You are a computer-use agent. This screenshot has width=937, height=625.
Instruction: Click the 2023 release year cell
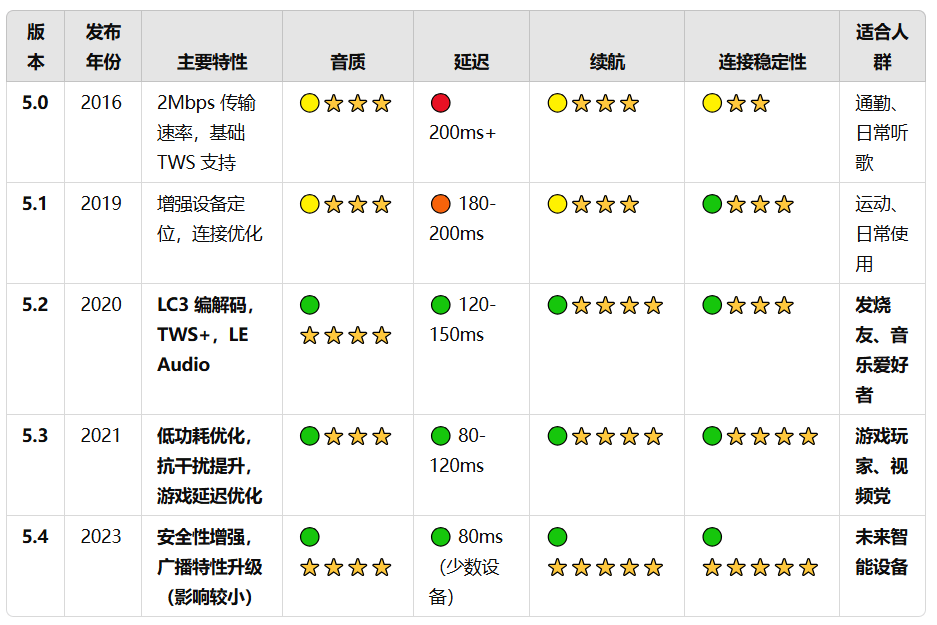point(101,537)
